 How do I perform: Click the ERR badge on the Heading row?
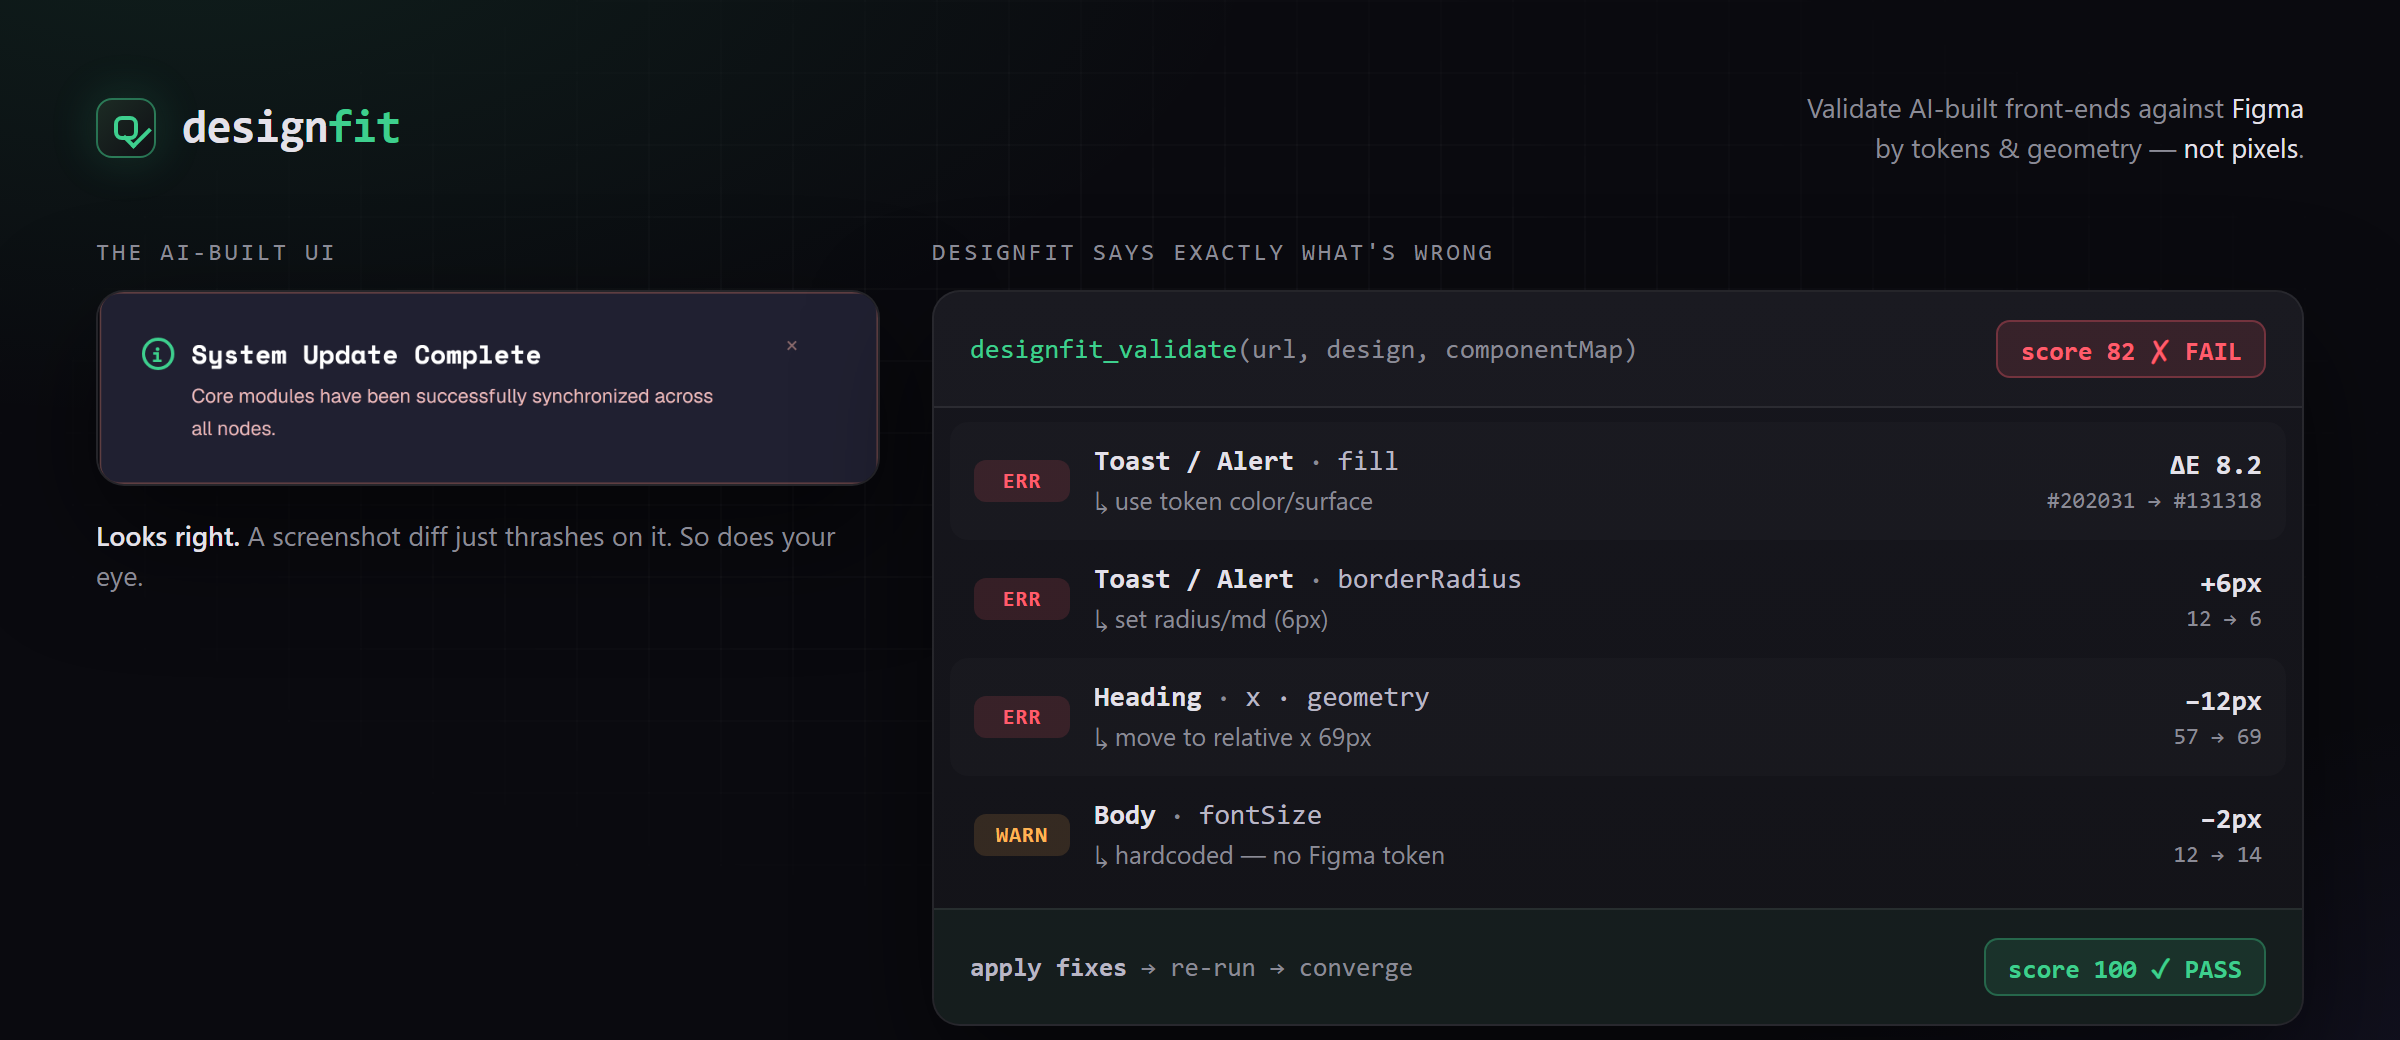[x=1022, y=717]
